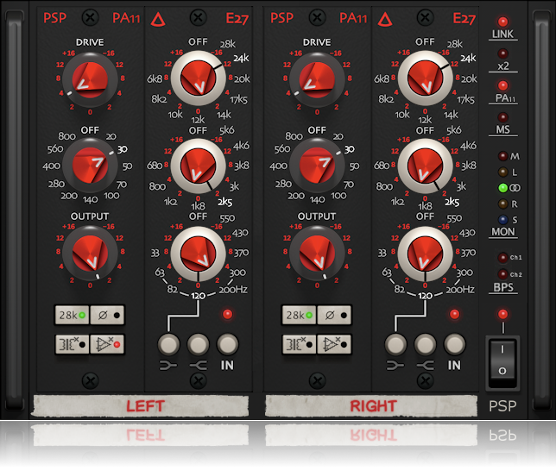Select 2k5 frequency on LEFT E27 mid band
The image size is (556, 470).
(225, 202)
